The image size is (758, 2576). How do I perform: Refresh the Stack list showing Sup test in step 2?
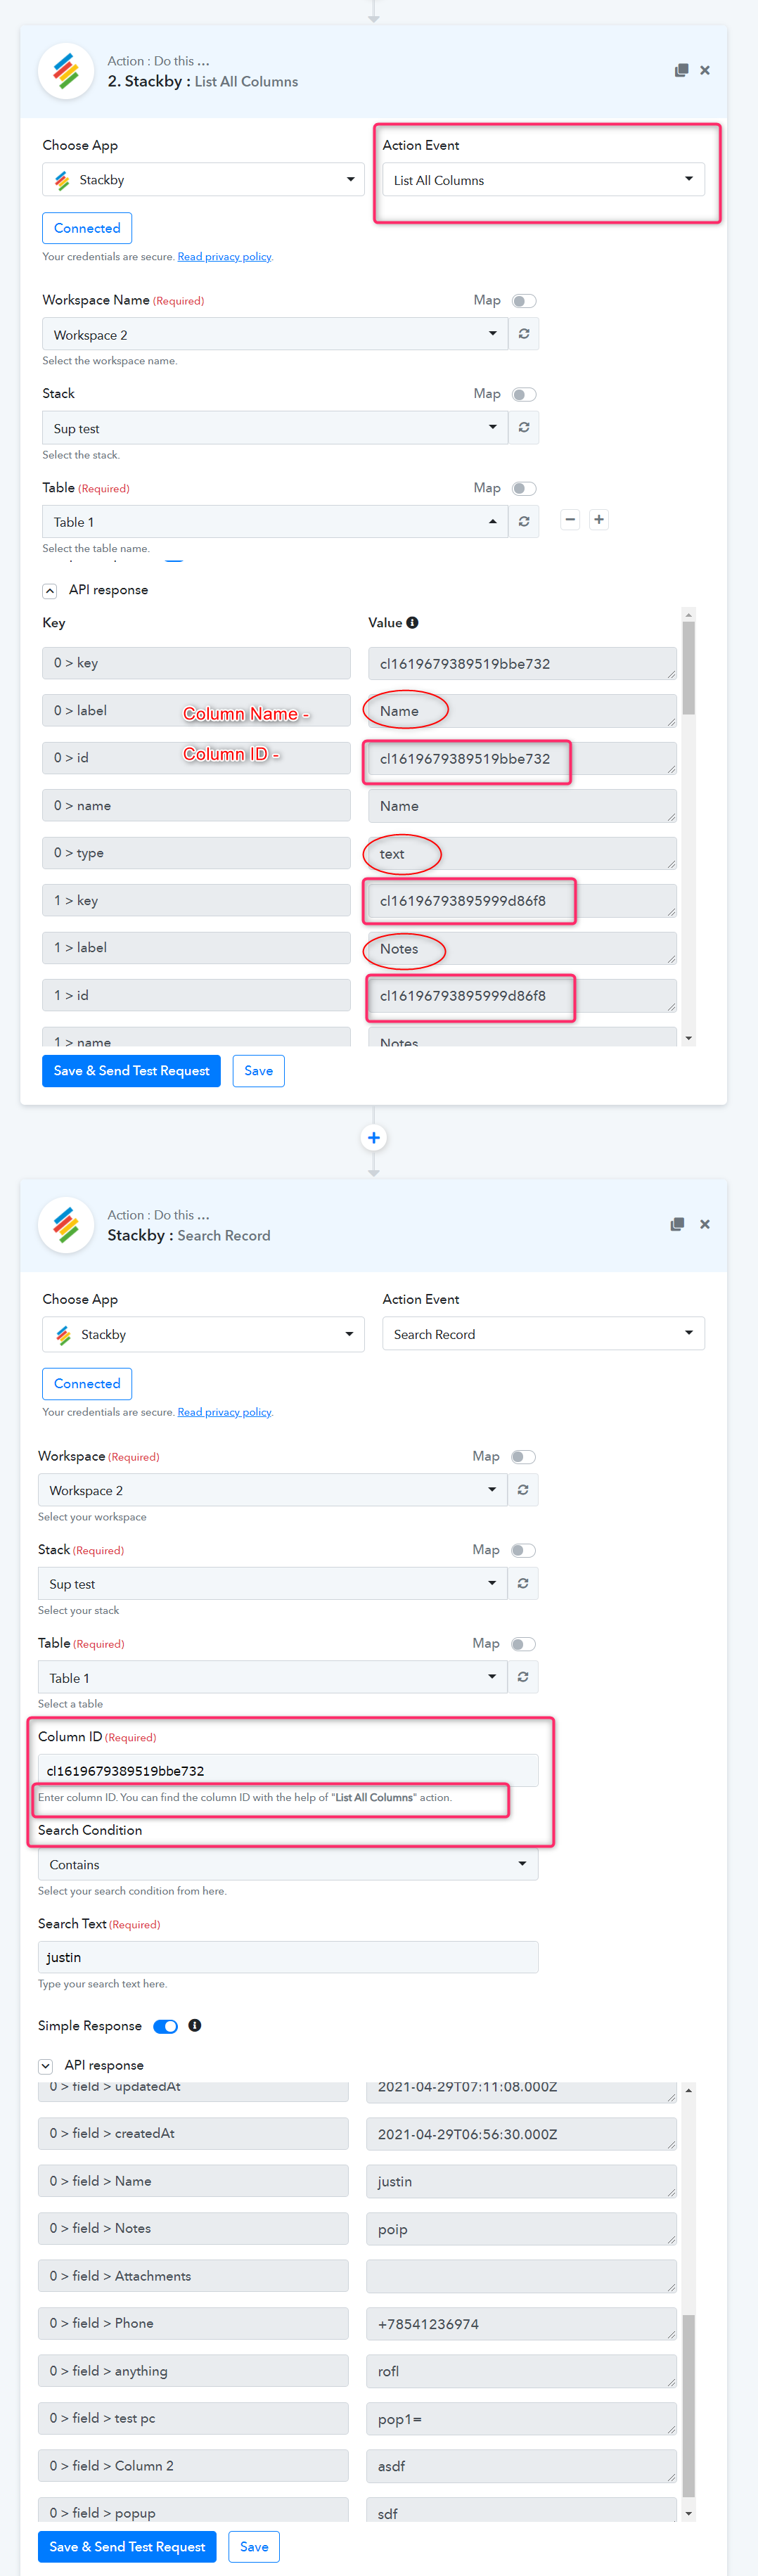tap(524, 428)
